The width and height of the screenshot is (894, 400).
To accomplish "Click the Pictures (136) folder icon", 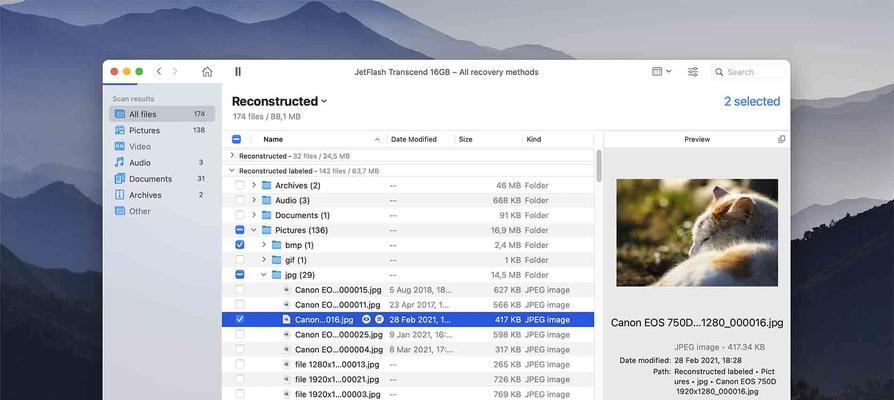I will [266, 230].
